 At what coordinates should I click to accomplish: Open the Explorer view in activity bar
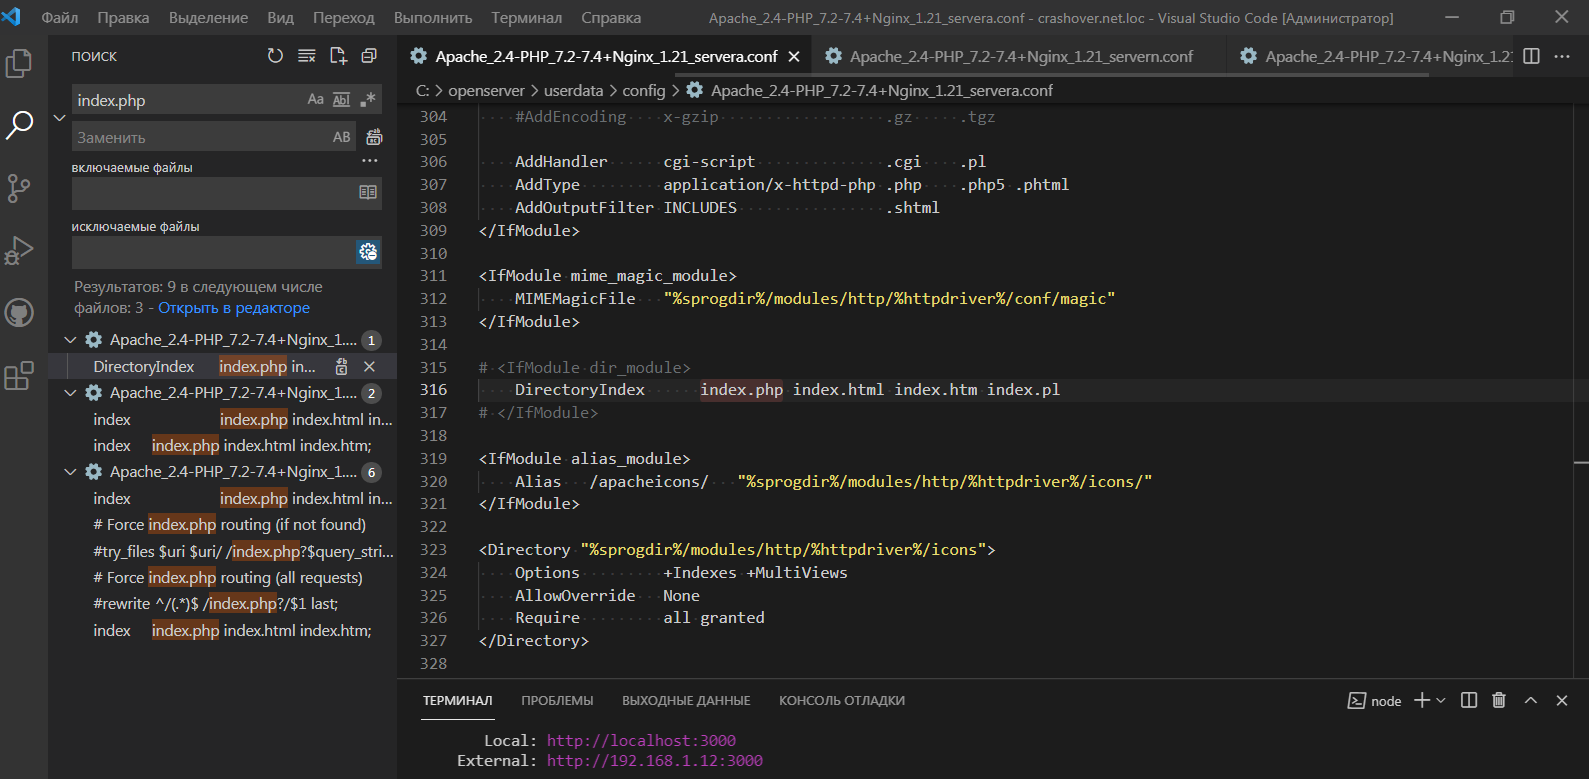[19, 64]
